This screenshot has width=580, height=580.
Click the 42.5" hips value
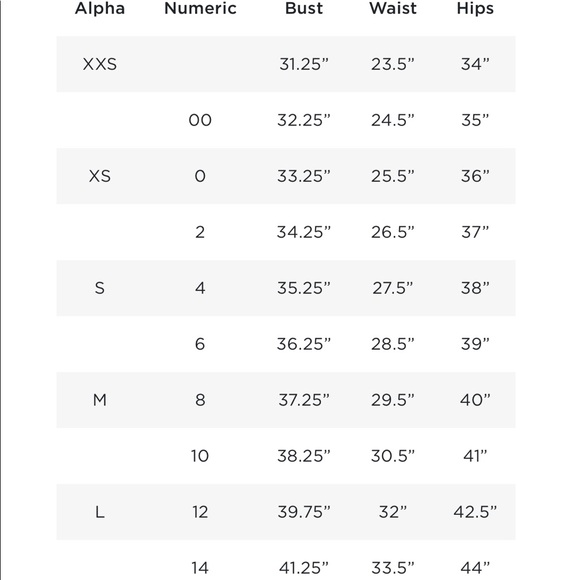coord(475,512)
